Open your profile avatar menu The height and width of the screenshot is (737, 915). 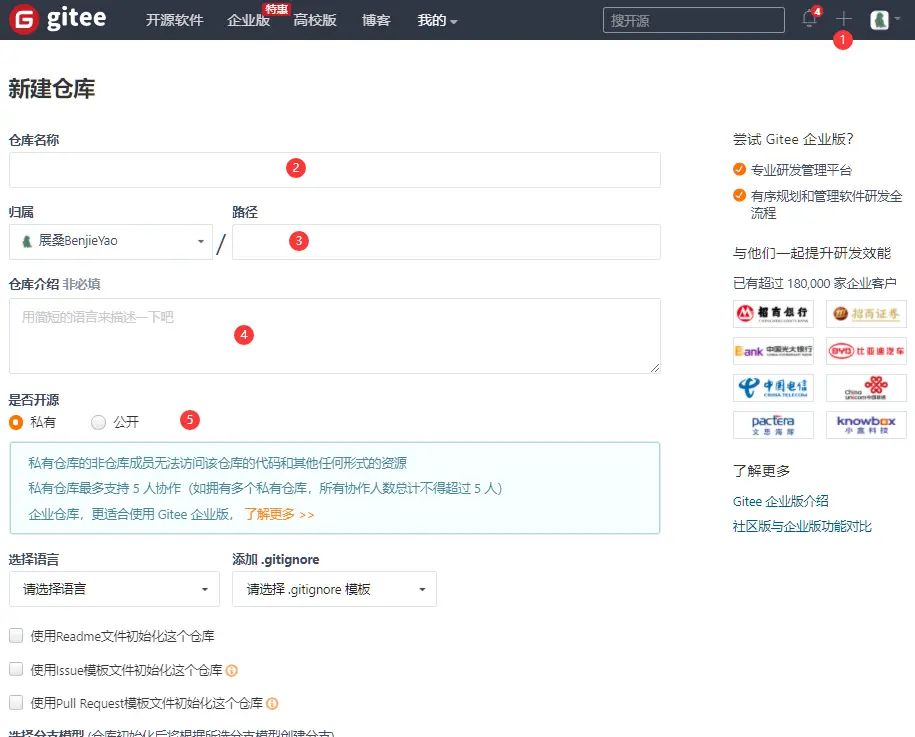879,19
